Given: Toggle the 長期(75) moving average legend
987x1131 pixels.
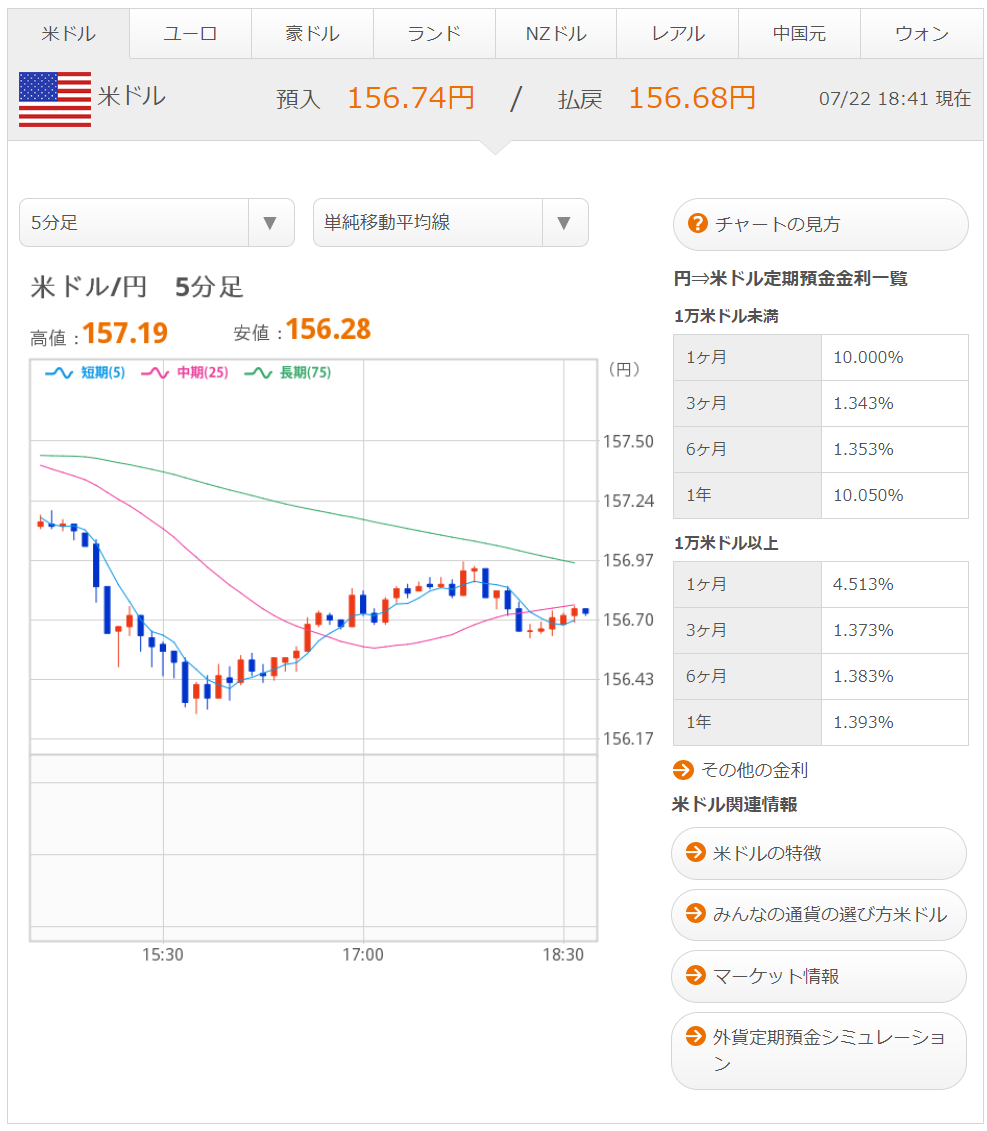Looking at the screenshot, I should pos(288,373).
